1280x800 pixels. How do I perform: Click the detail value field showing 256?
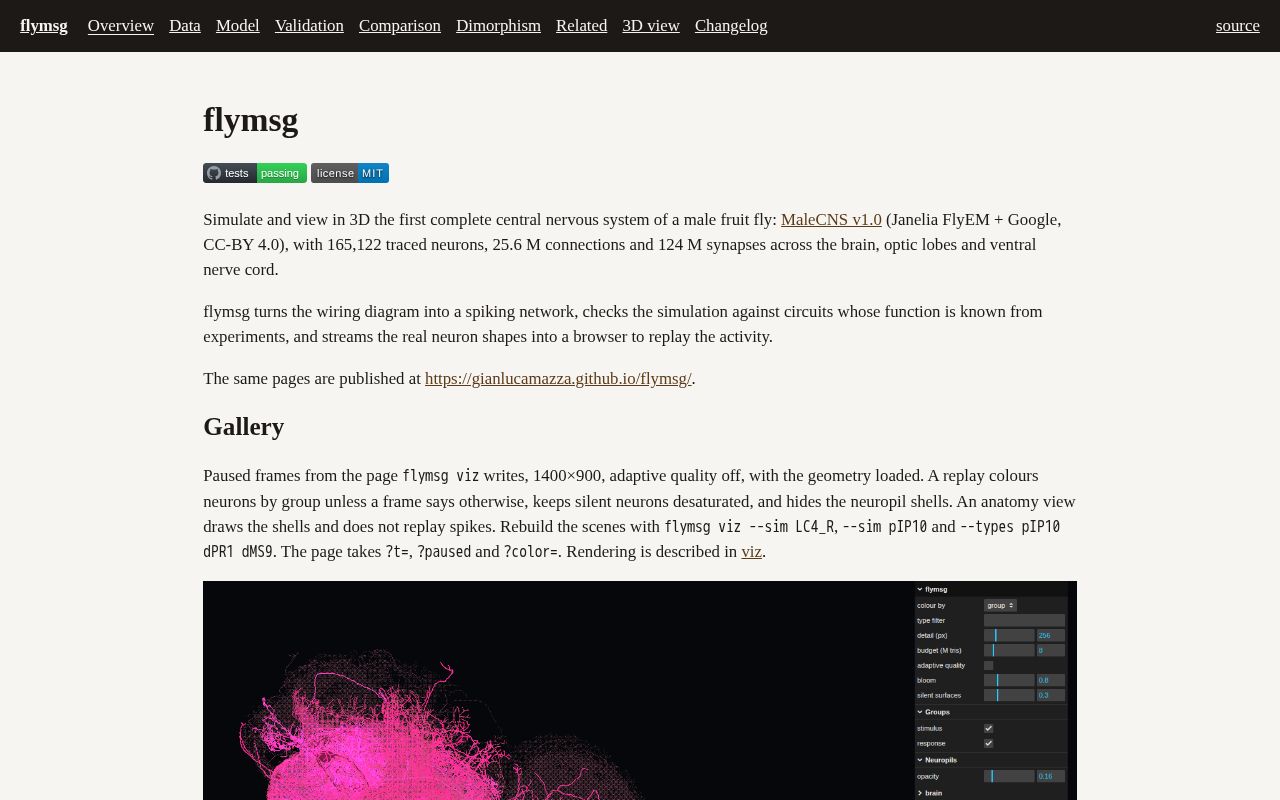pos(1051,635)
